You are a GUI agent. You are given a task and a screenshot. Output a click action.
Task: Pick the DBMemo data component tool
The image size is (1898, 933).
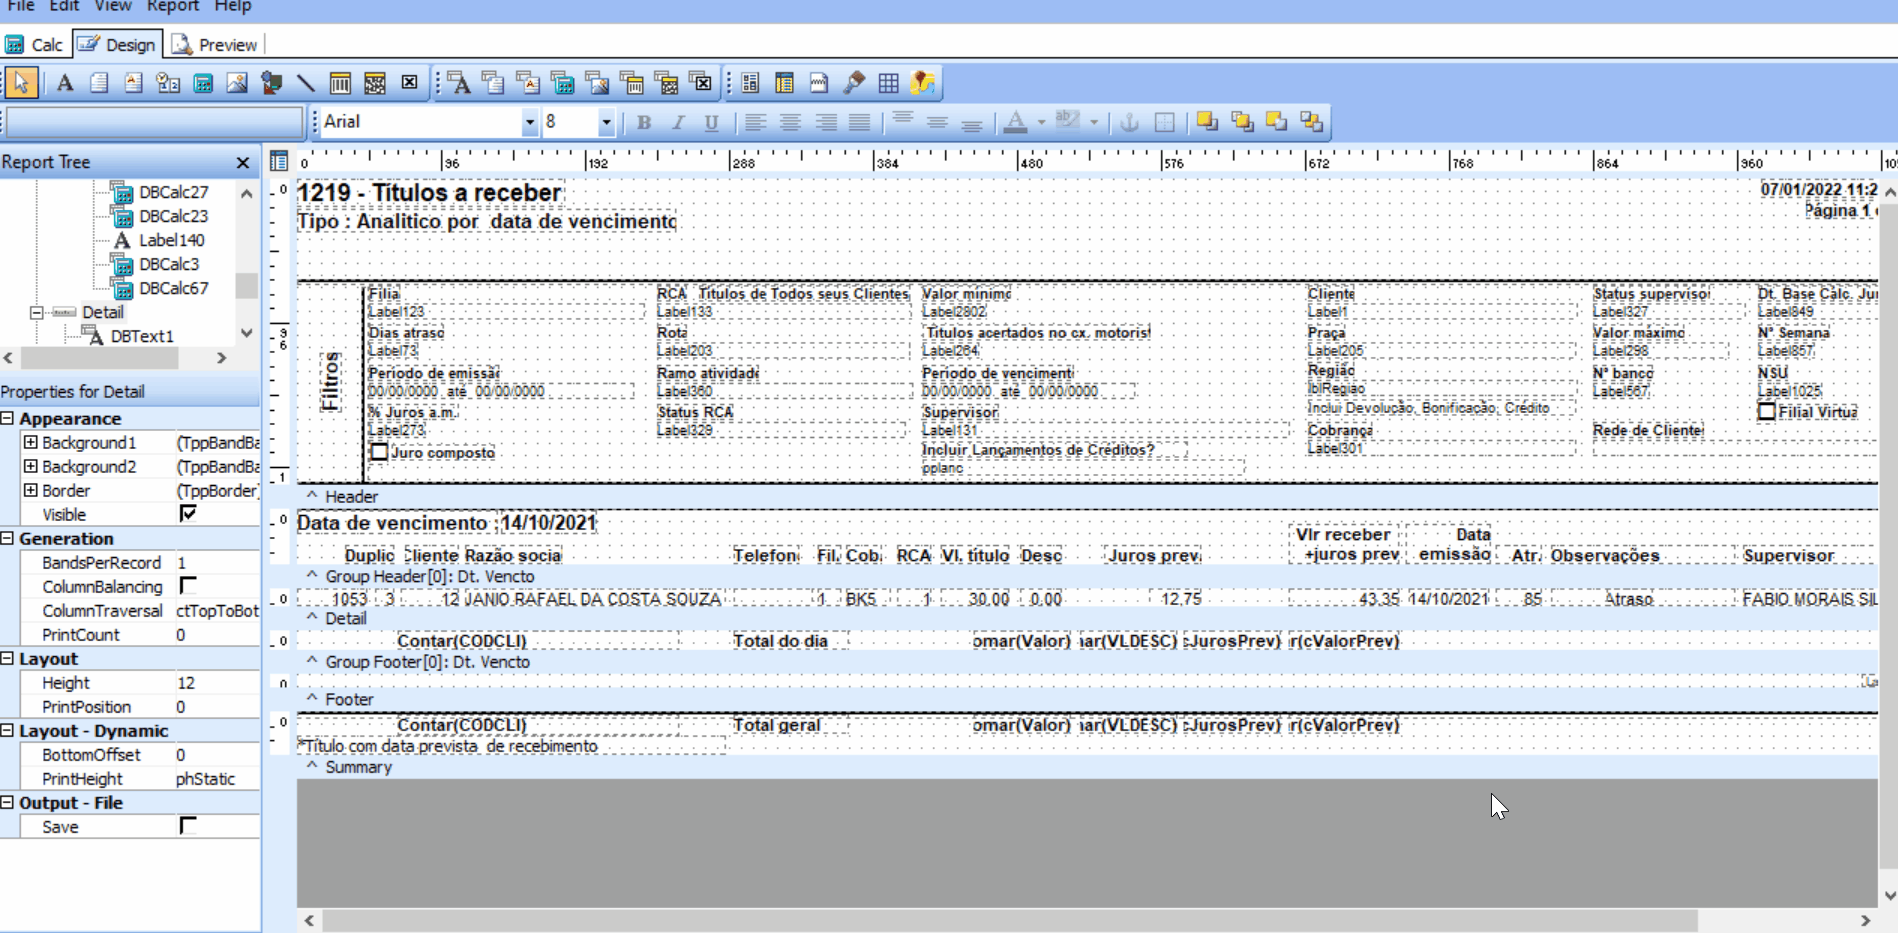tap(493, 83)
